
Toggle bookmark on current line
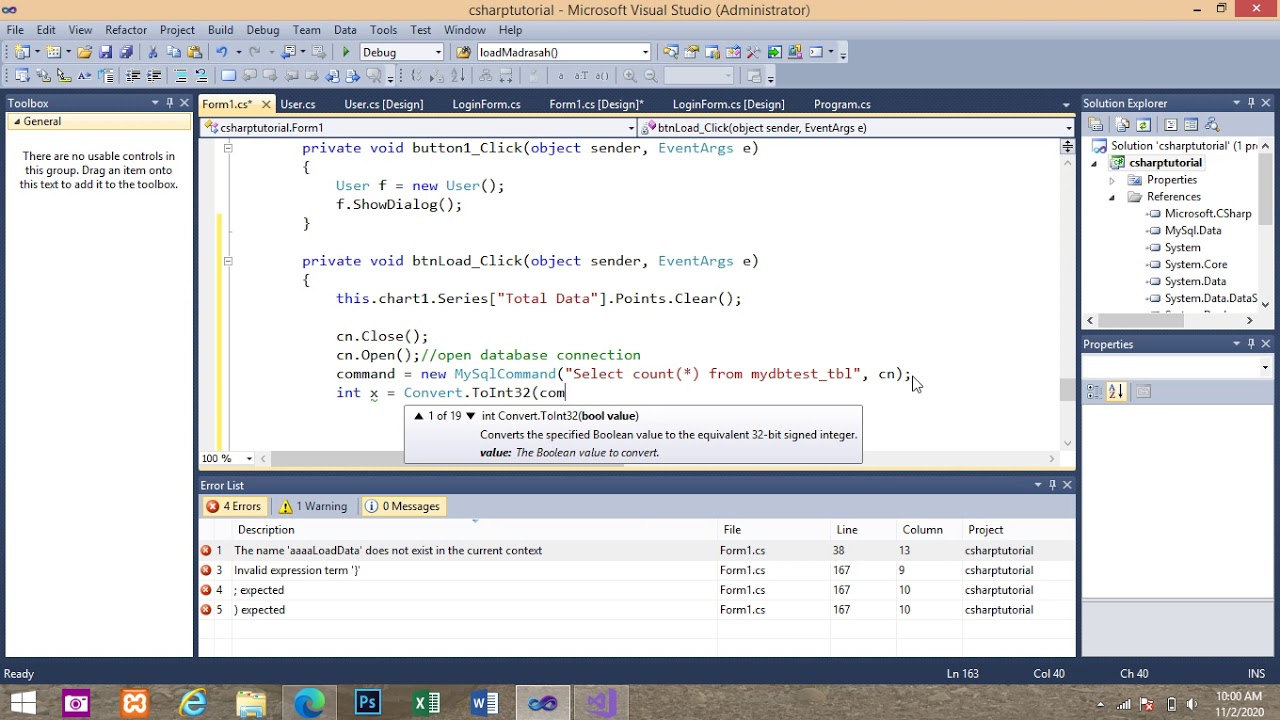point(228,76)
